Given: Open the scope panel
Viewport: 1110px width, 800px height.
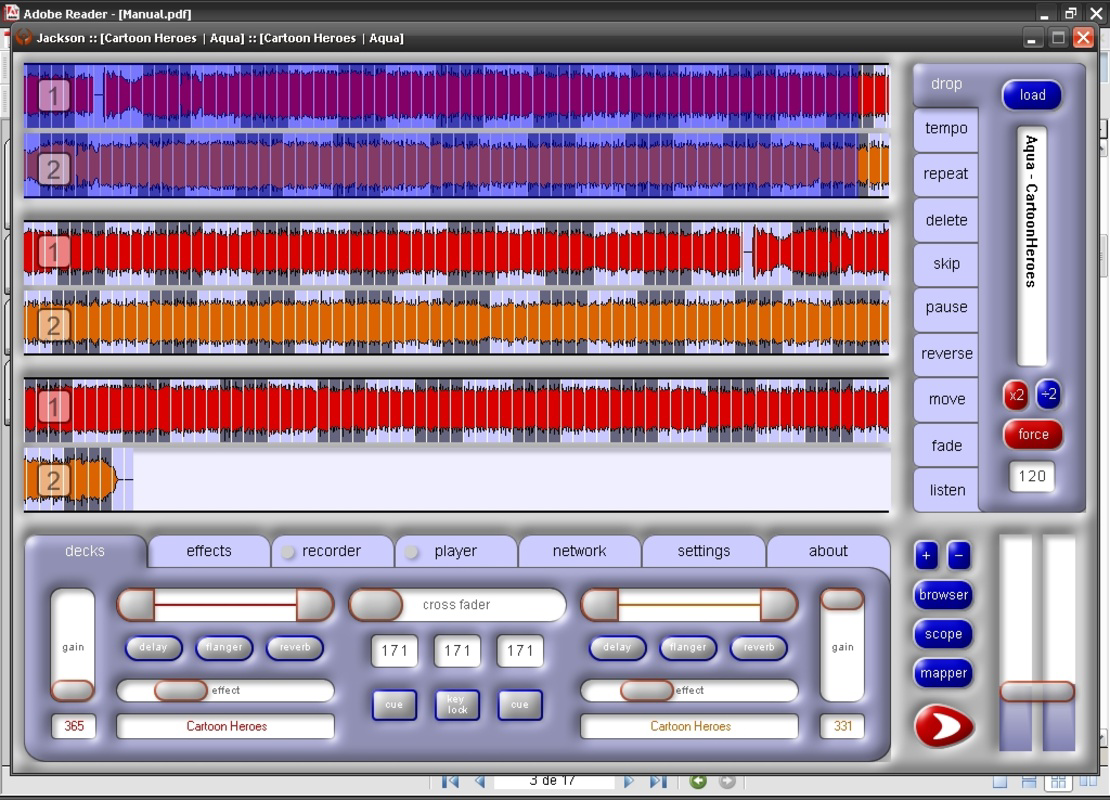Looking at the screenshot, I should (x=943, y=634).
